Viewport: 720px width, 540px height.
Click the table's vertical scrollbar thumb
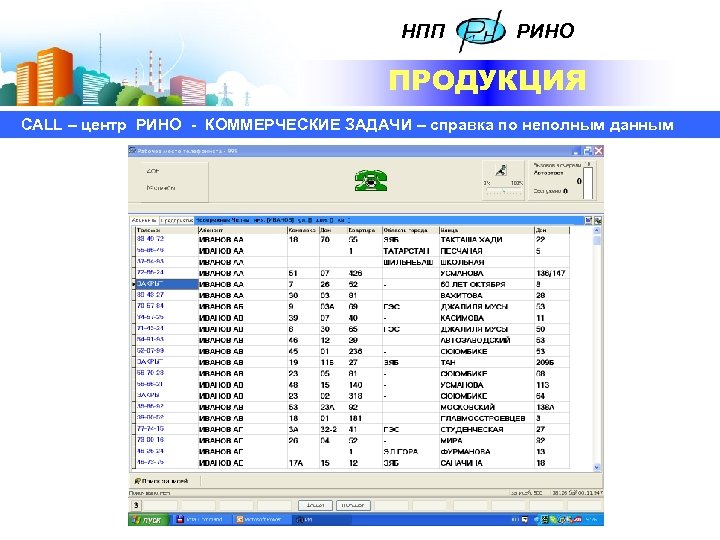(596, 240)
